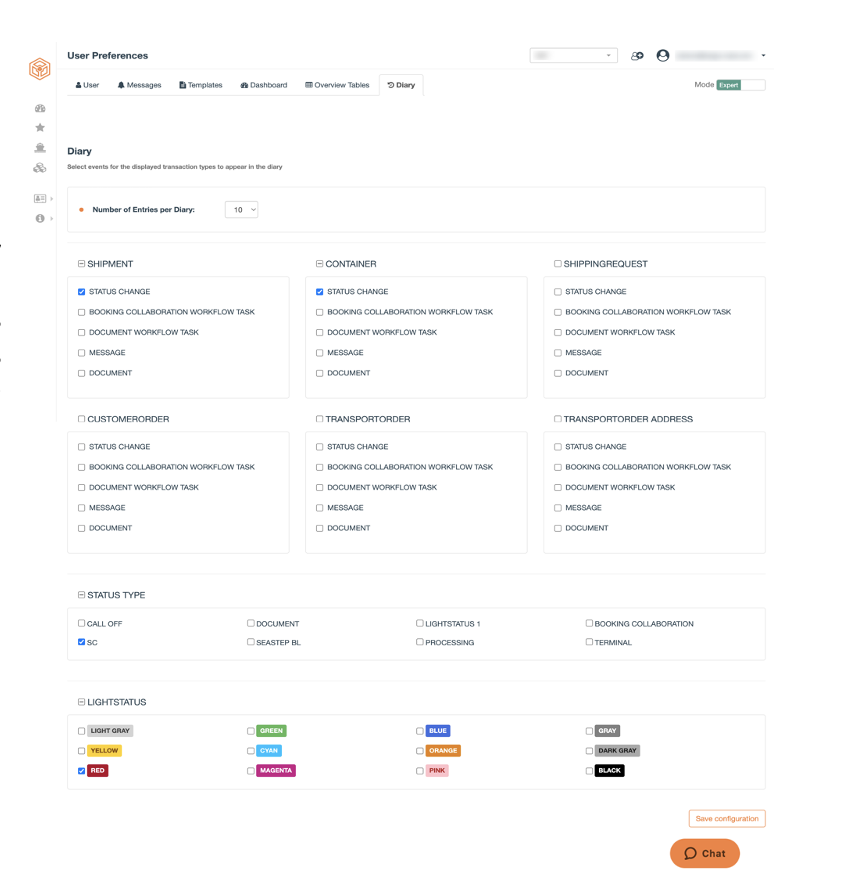Uncheck the RED lightstatus checkbox
Screen dimensions: 848x882
point(82,771)
